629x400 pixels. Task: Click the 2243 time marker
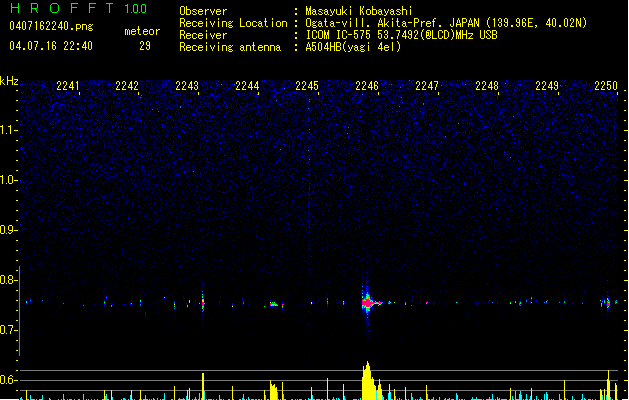[187, 86]
